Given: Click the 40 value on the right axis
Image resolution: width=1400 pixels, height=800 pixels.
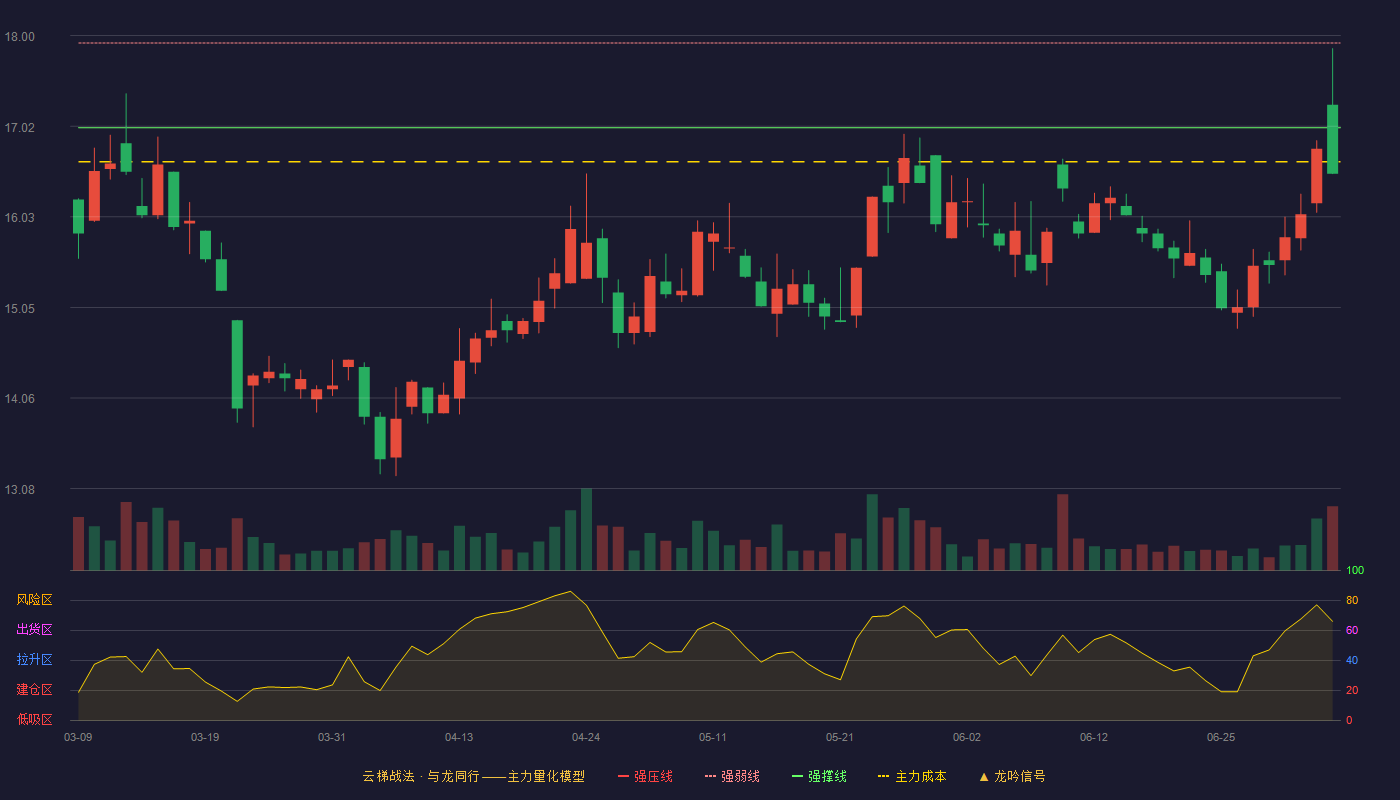Looking at the screenshot, I should [x=1352, y=660].
